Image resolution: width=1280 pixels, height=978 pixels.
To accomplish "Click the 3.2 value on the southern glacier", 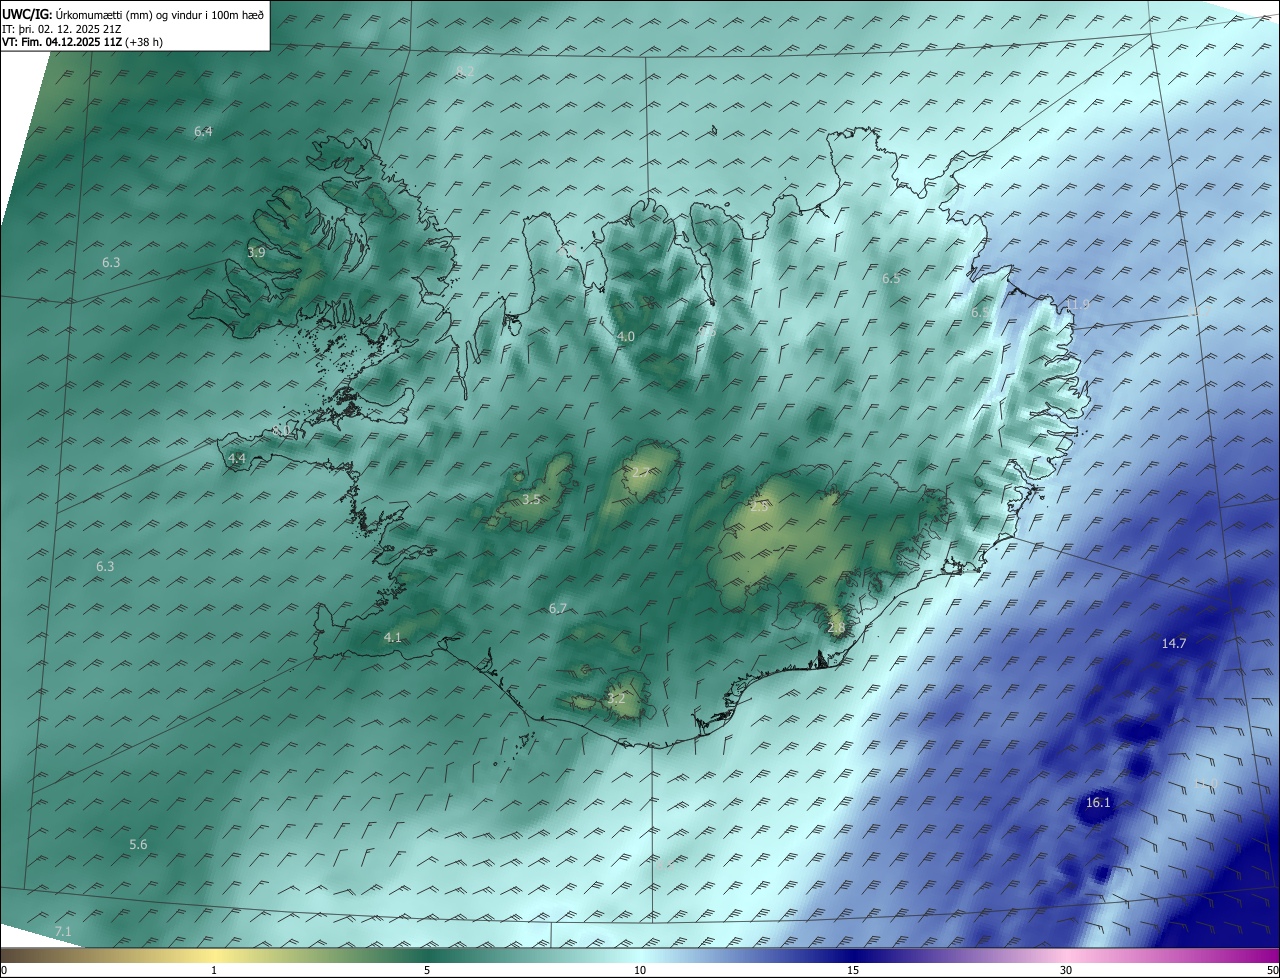I will [616, 698].
